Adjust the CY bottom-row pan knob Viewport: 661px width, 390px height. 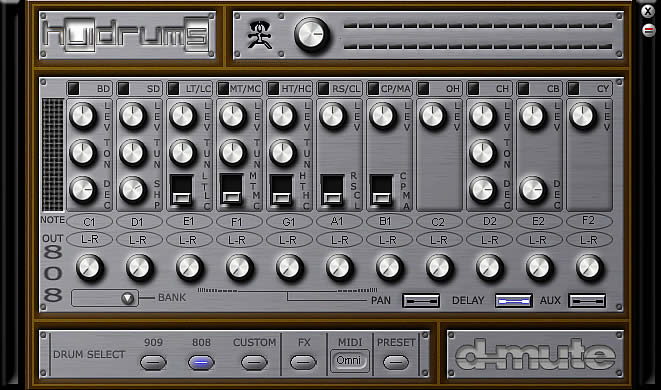point(589,268)
